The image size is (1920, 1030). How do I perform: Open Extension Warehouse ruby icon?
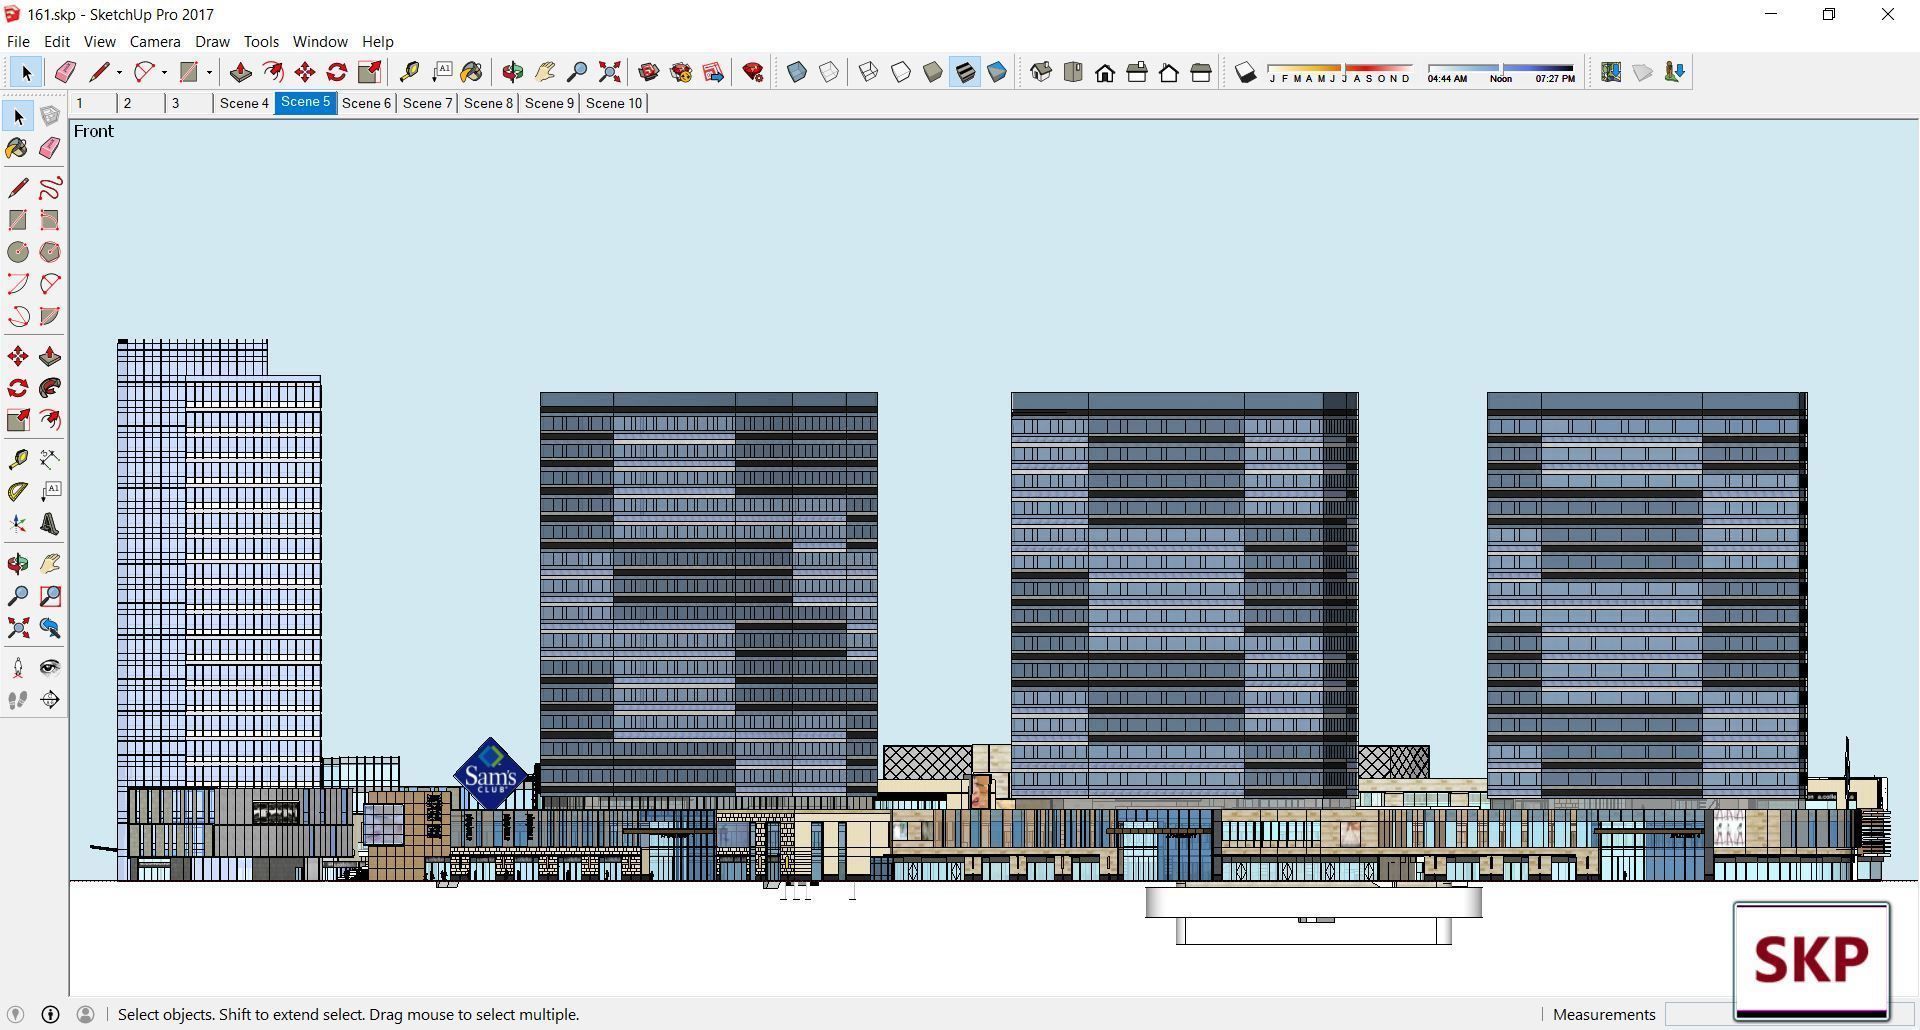(x=753, y=72)
